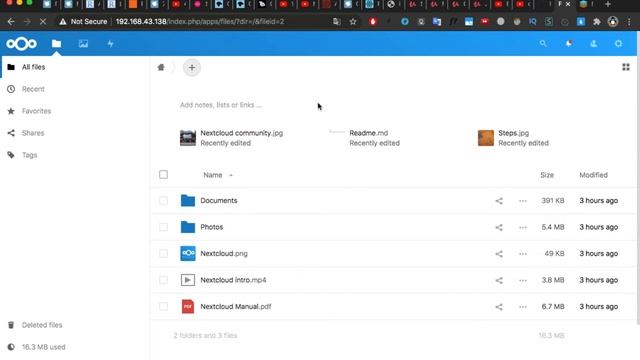
Task: Share Nextcloud intro.mp4 file
Action: pyautogui.click(x=499, y=280)
